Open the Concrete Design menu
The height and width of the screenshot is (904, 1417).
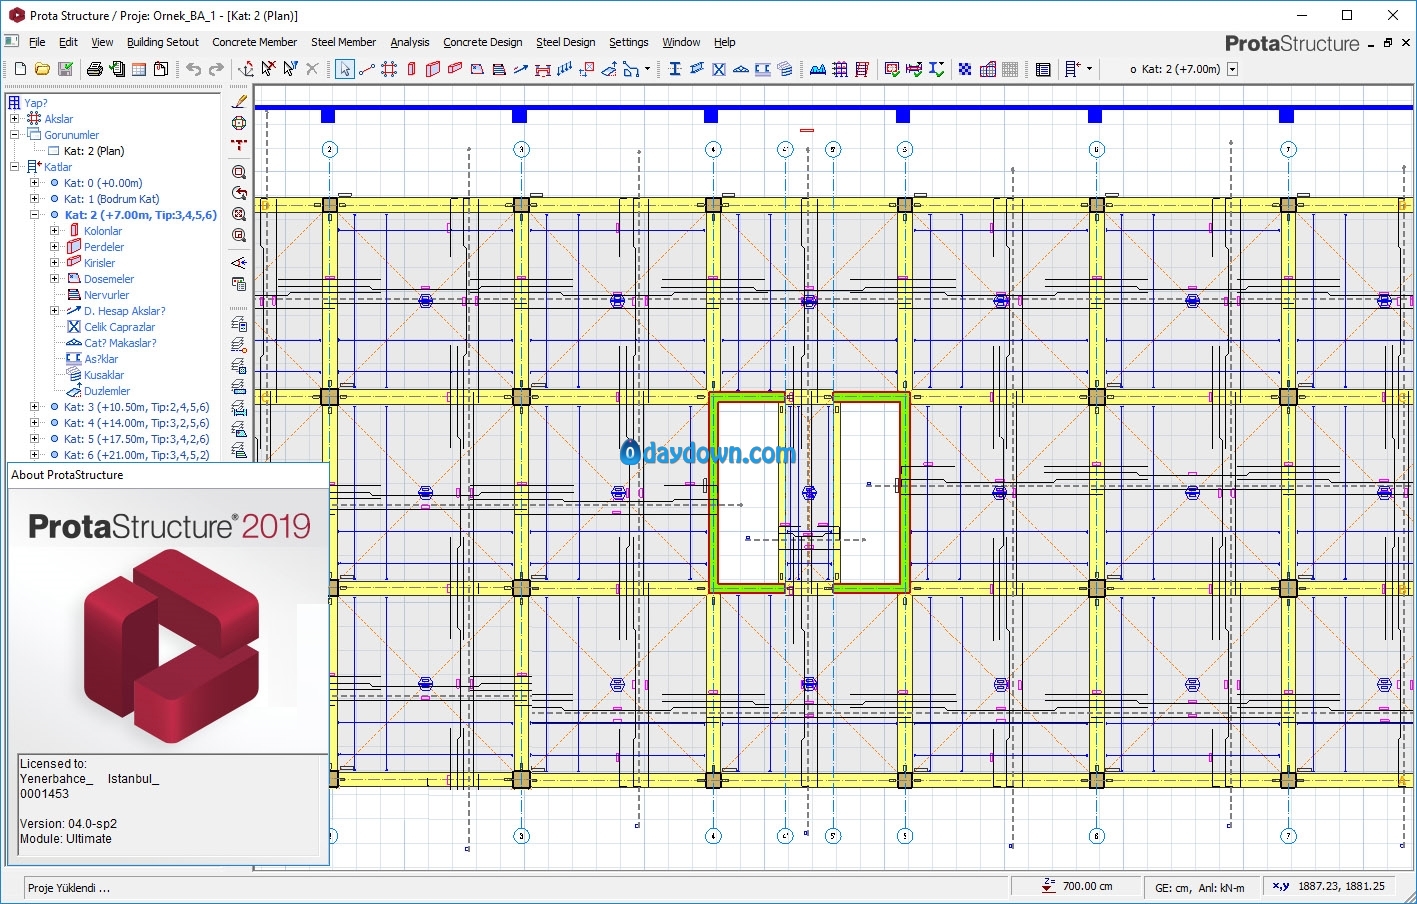[x=483, y=42]
